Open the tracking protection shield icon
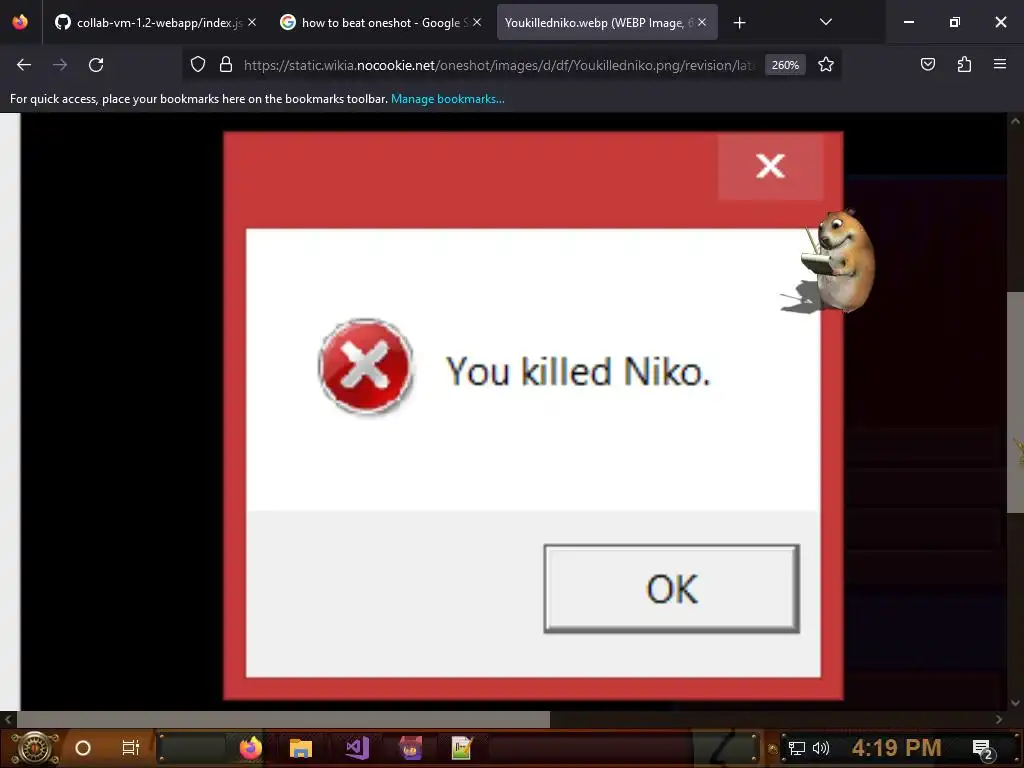1024x768 pixels. (198, 65)
